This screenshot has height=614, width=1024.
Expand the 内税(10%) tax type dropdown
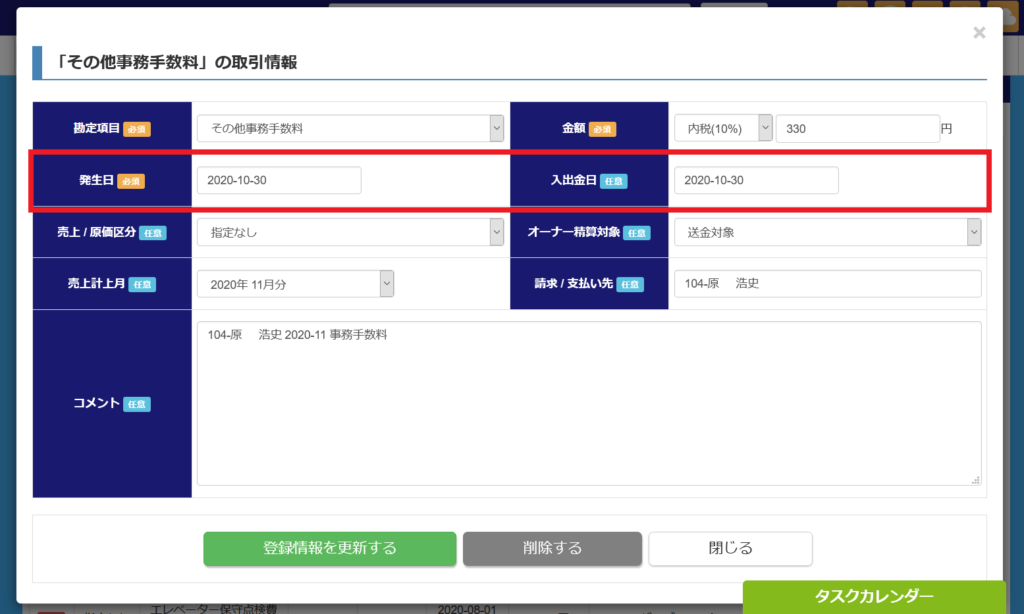(723, 129)
